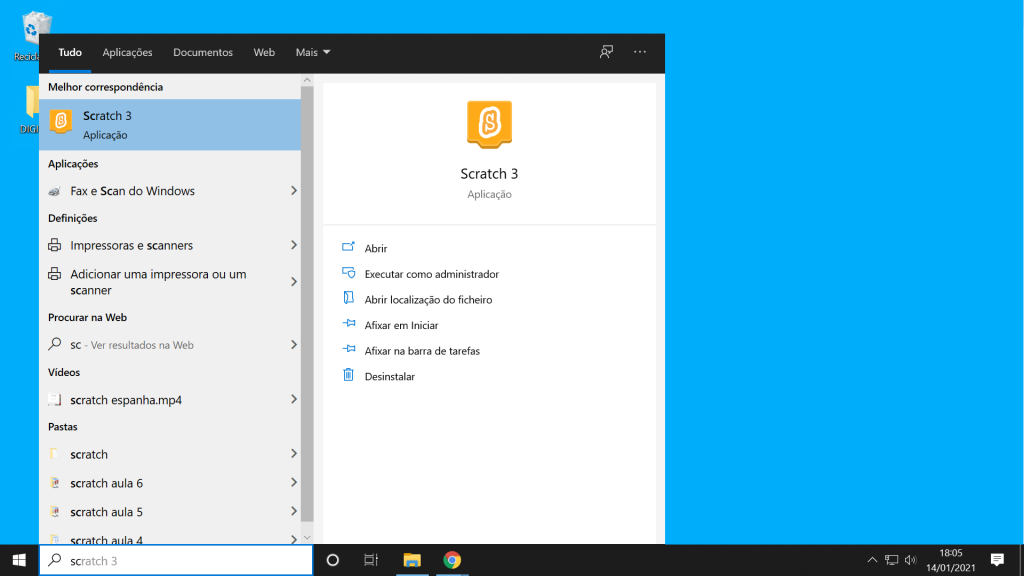Click Abrir to open Scratch 3

[x=376, y=248]
